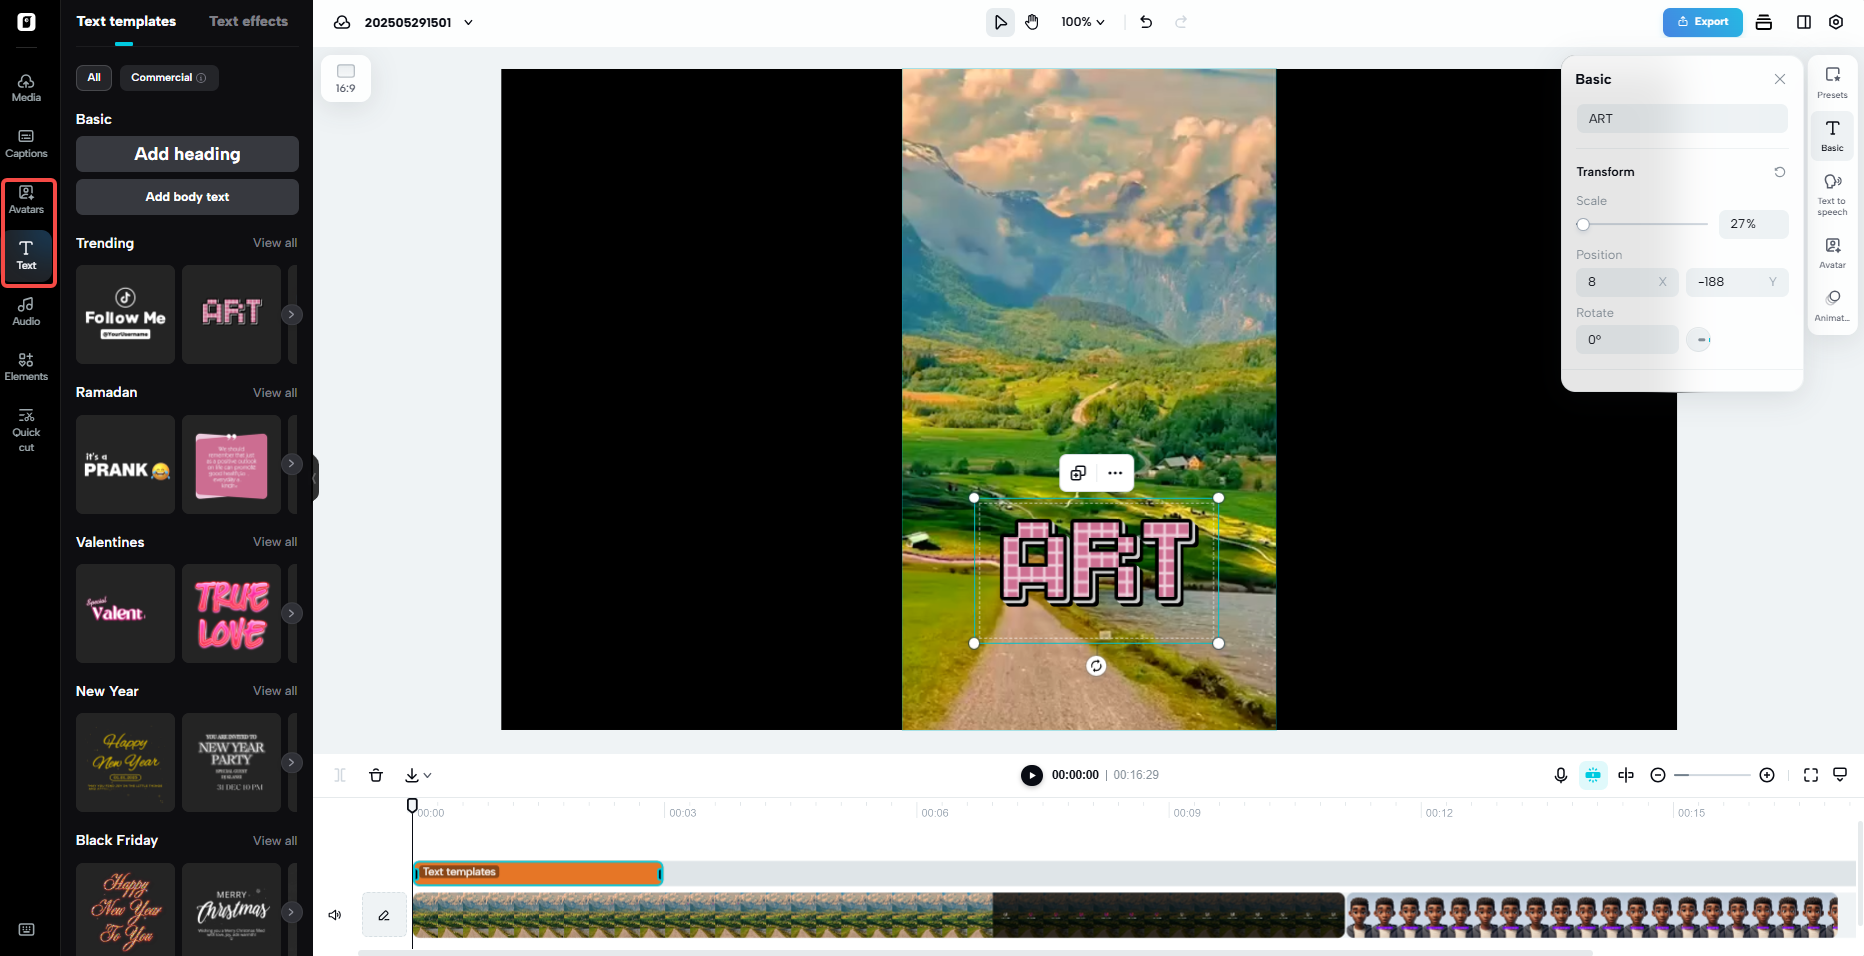Open Text to speech panel
Image resolution: width=1864 pixels, height=956 pixels.
coord(1833,192)
